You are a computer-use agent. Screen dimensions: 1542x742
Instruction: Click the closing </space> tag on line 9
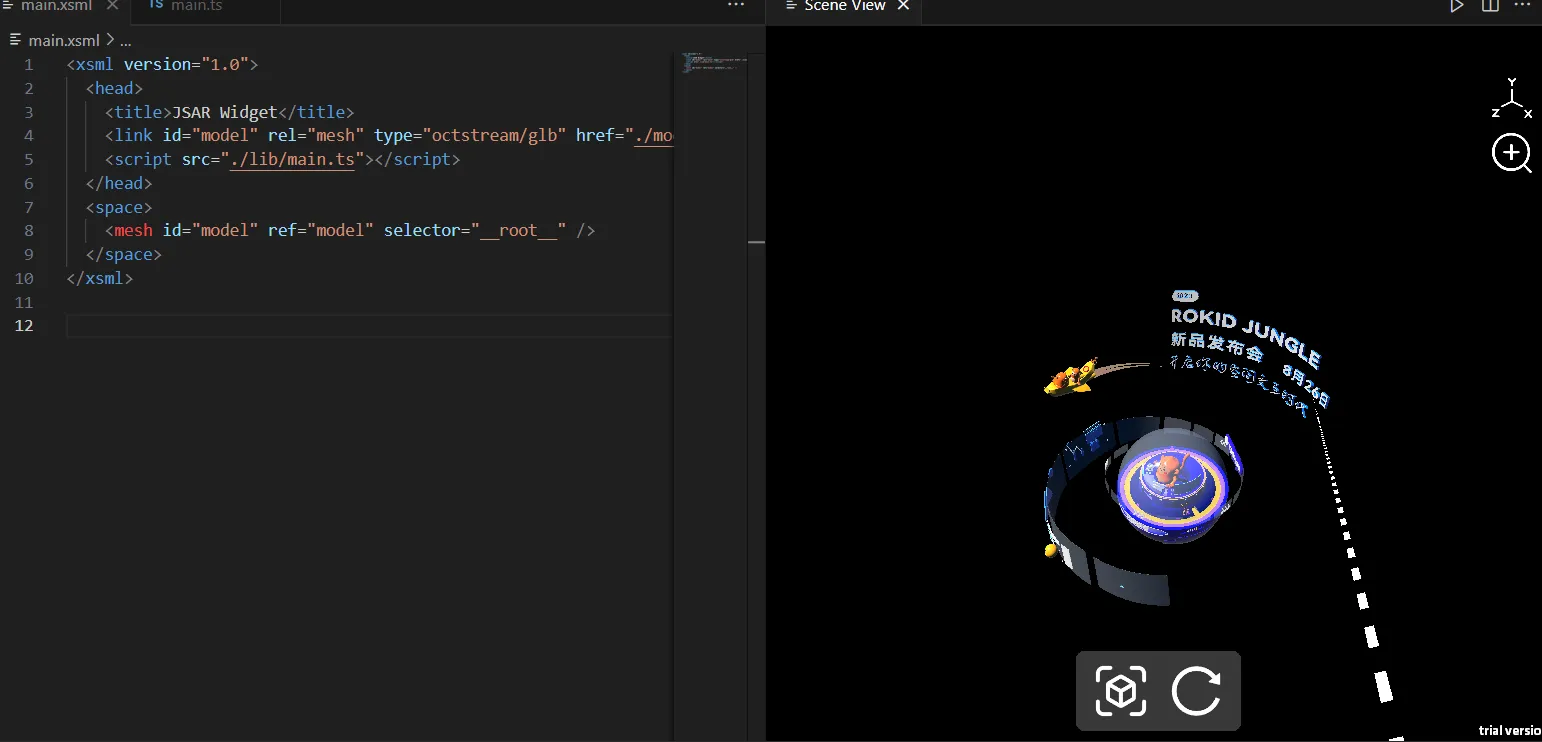click(124, 255)
